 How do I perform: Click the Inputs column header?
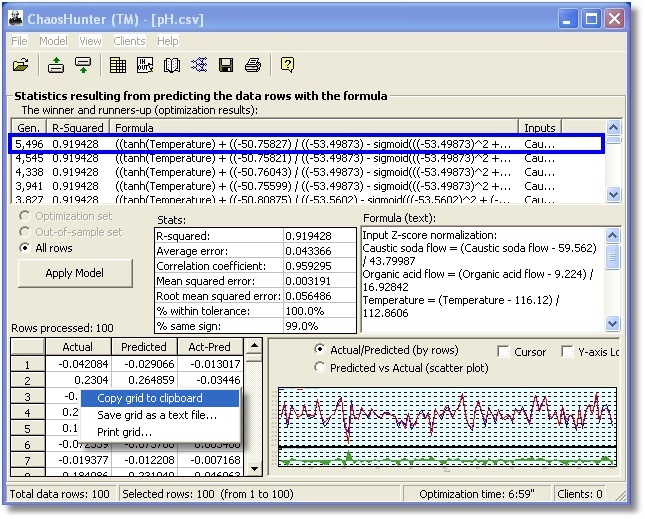click(x=540, y=128)
